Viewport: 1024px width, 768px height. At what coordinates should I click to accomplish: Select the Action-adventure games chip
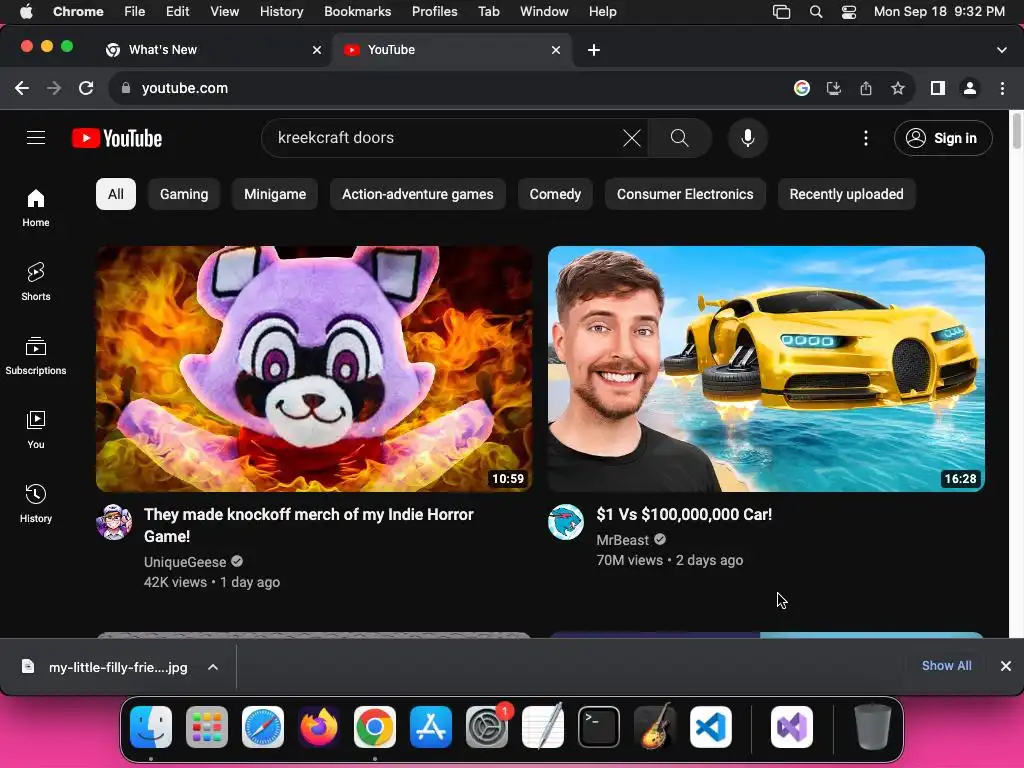click(417, 194)
